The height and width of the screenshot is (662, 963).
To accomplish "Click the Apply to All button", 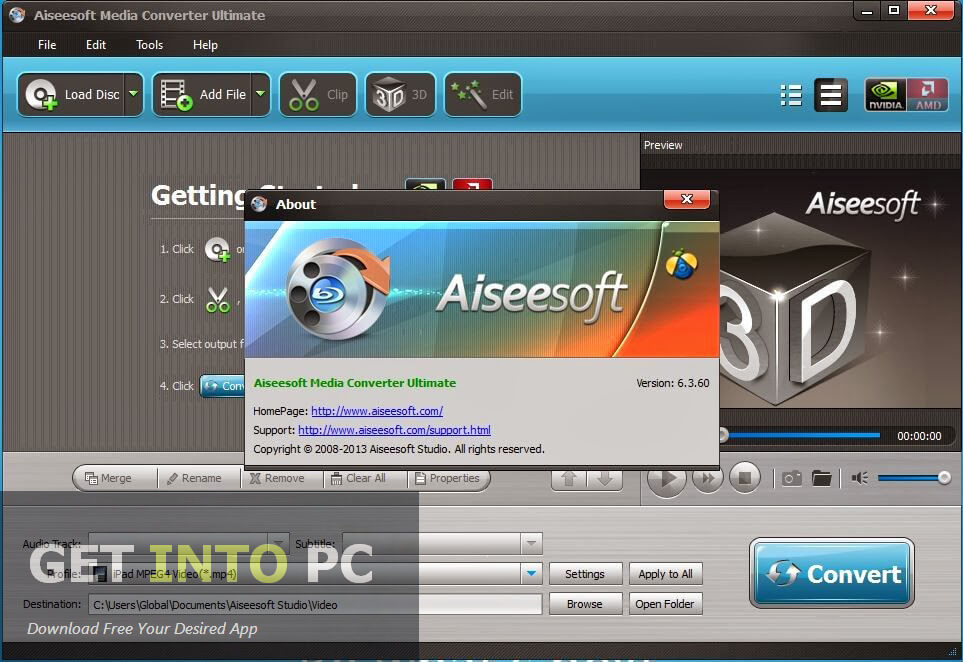I will click(665, 574).
